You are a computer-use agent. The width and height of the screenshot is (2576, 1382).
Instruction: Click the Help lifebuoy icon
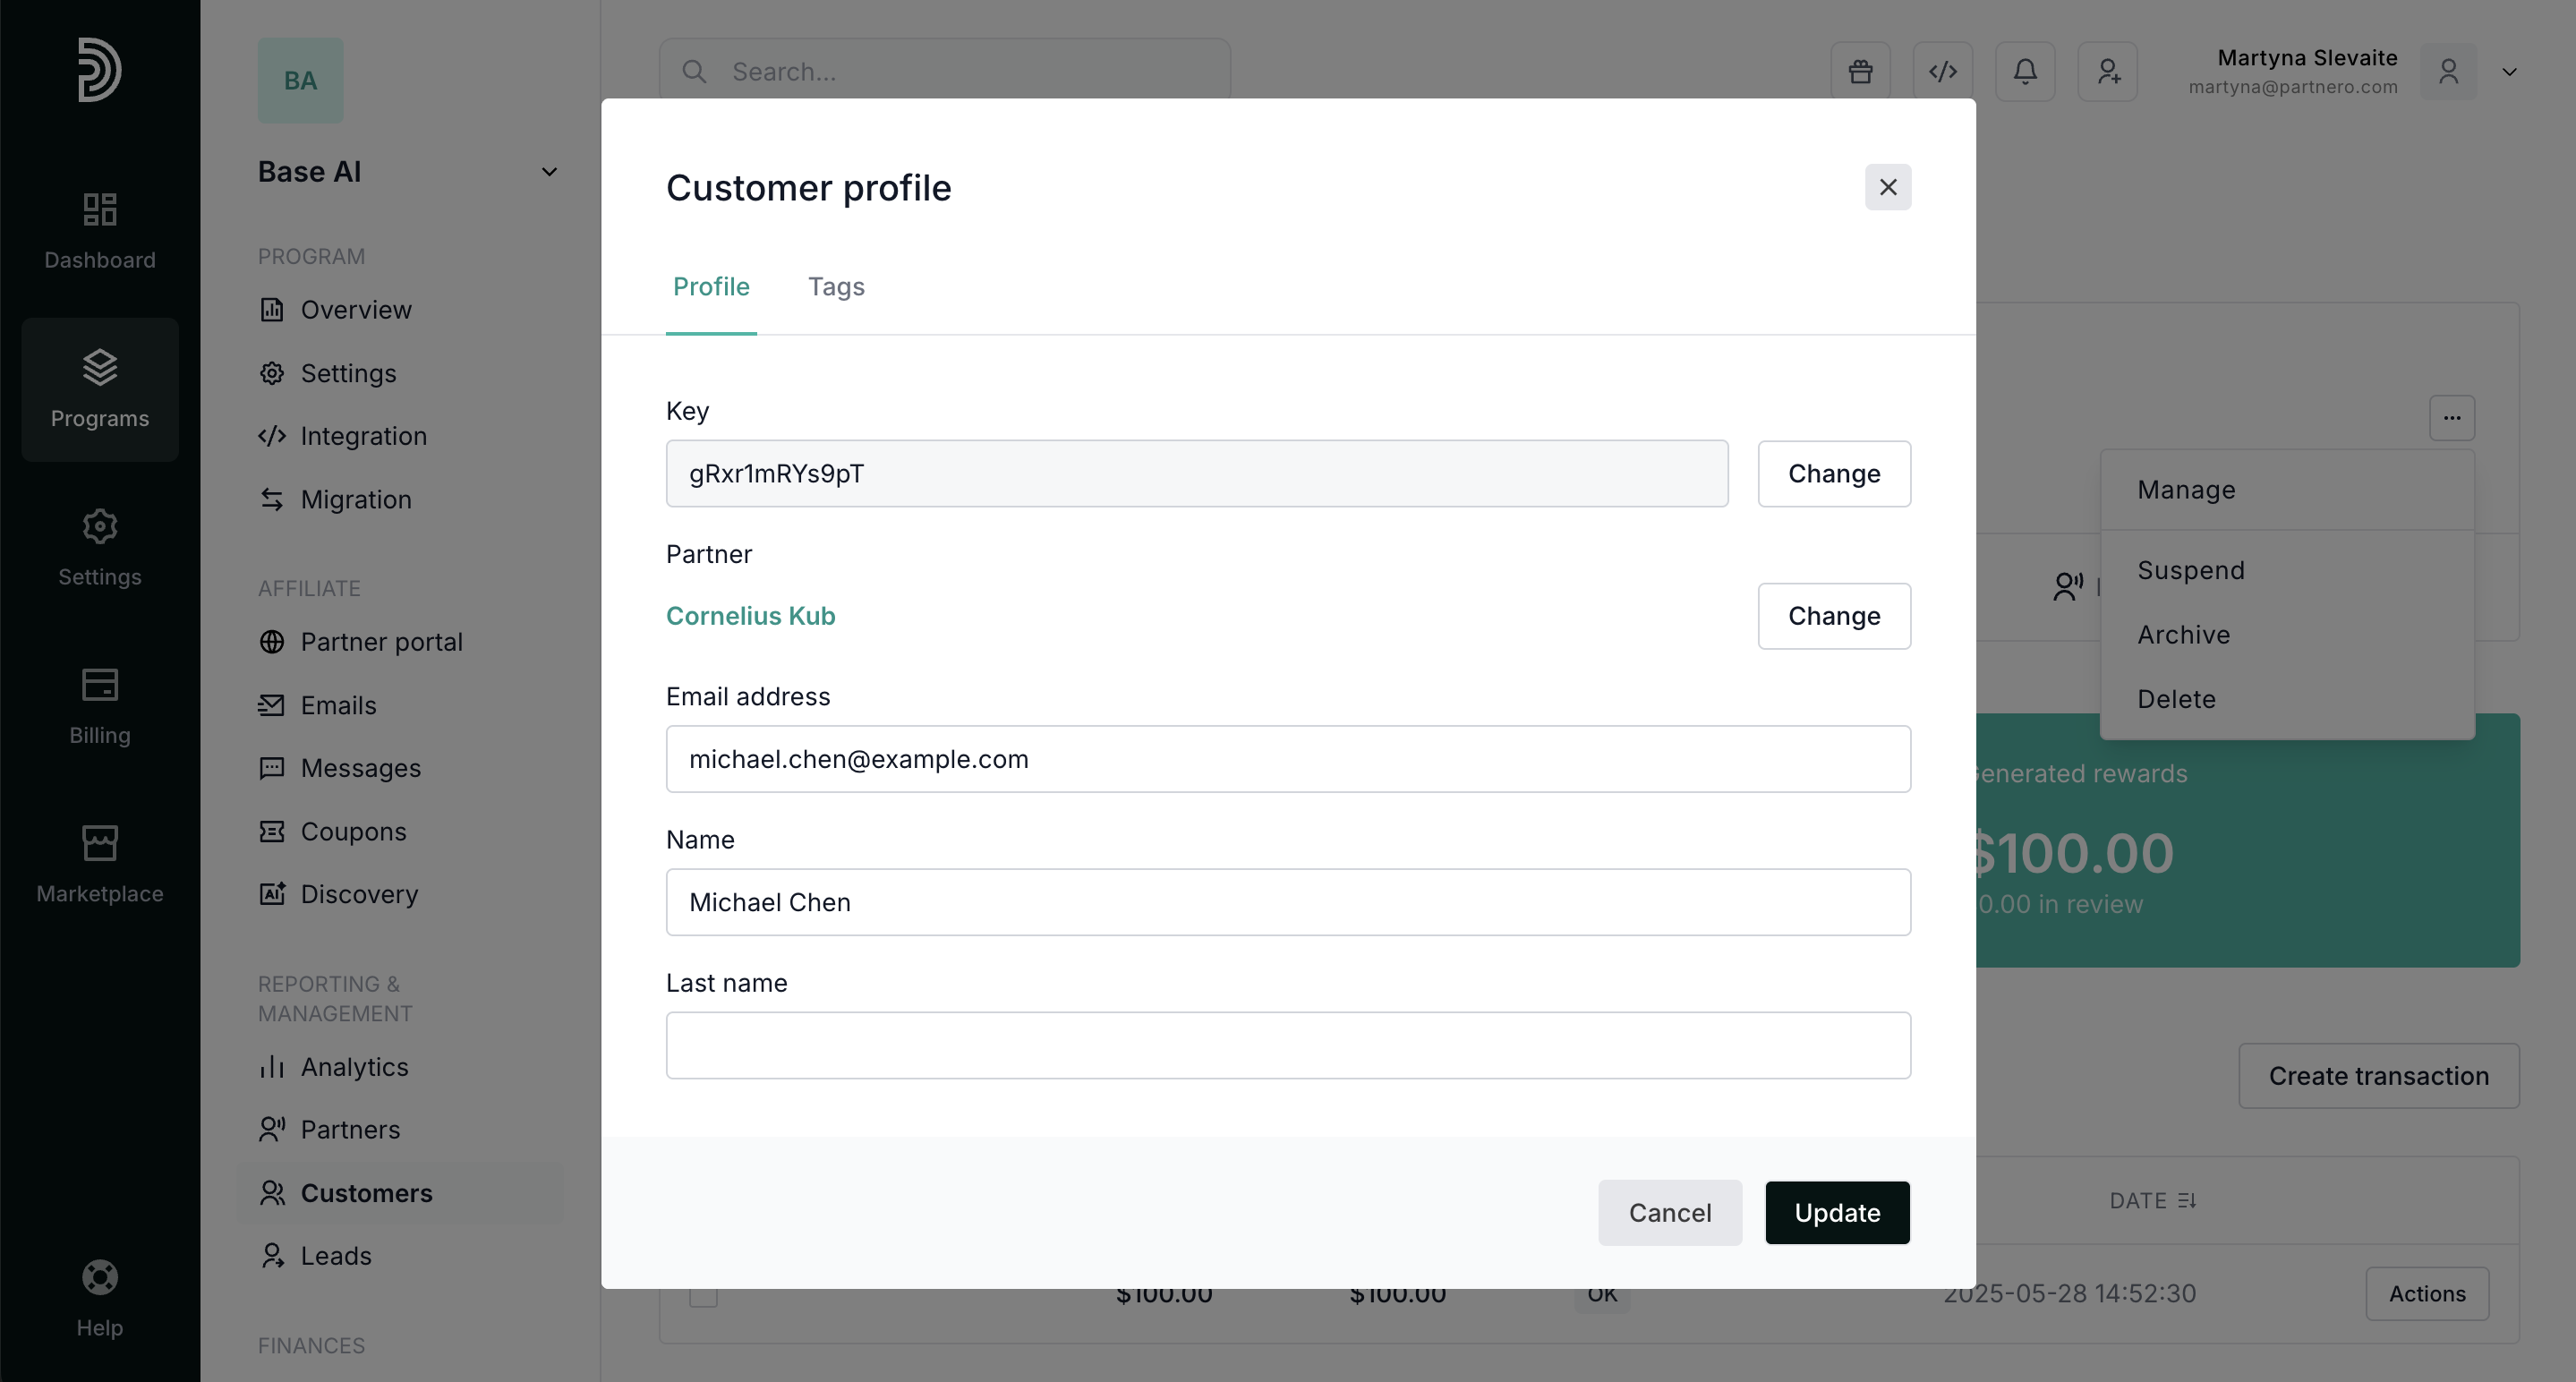pos(100,1277)
